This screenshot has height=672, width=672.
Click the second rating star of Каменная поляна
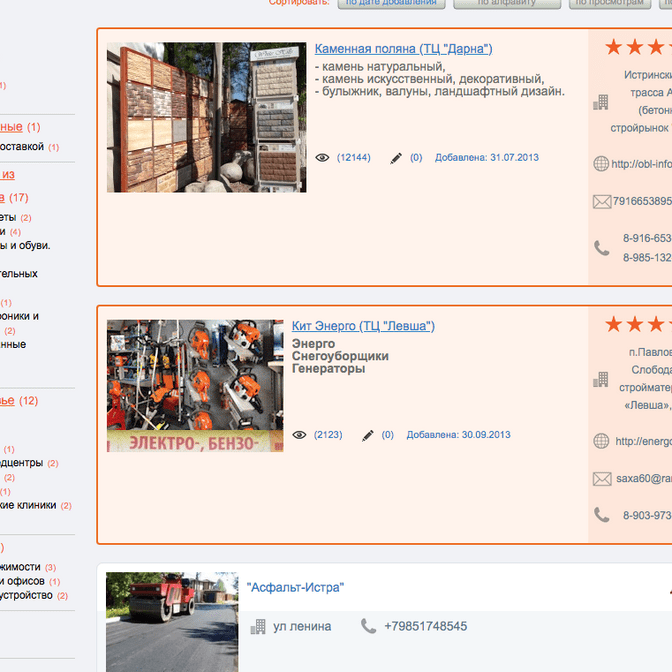(635, 47)
